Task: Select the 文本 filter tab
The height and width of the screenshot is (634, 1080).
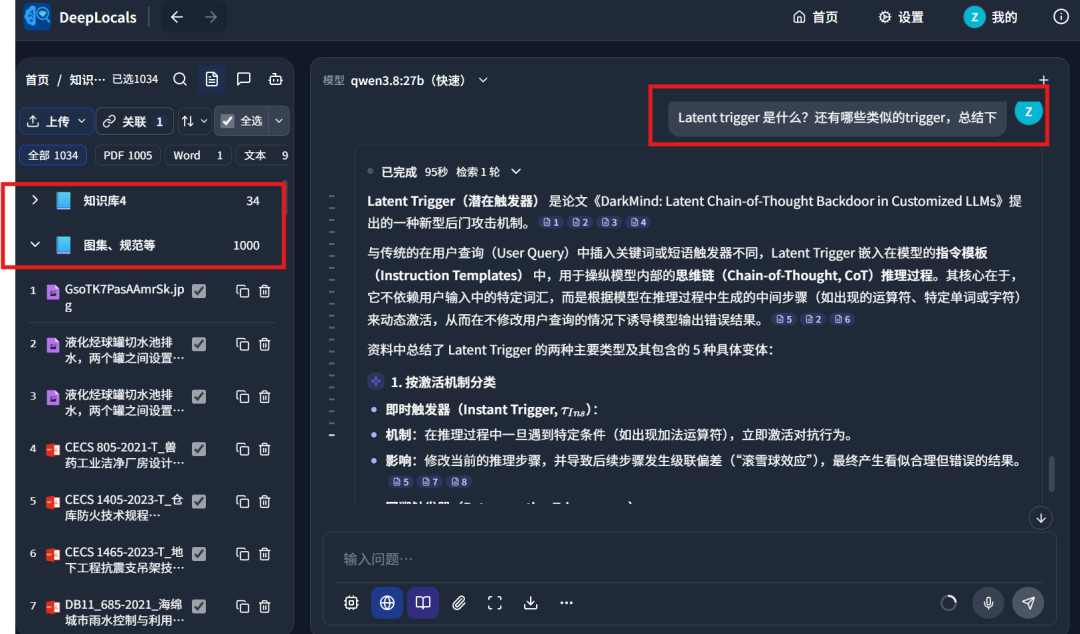Action: click(264, 155)
